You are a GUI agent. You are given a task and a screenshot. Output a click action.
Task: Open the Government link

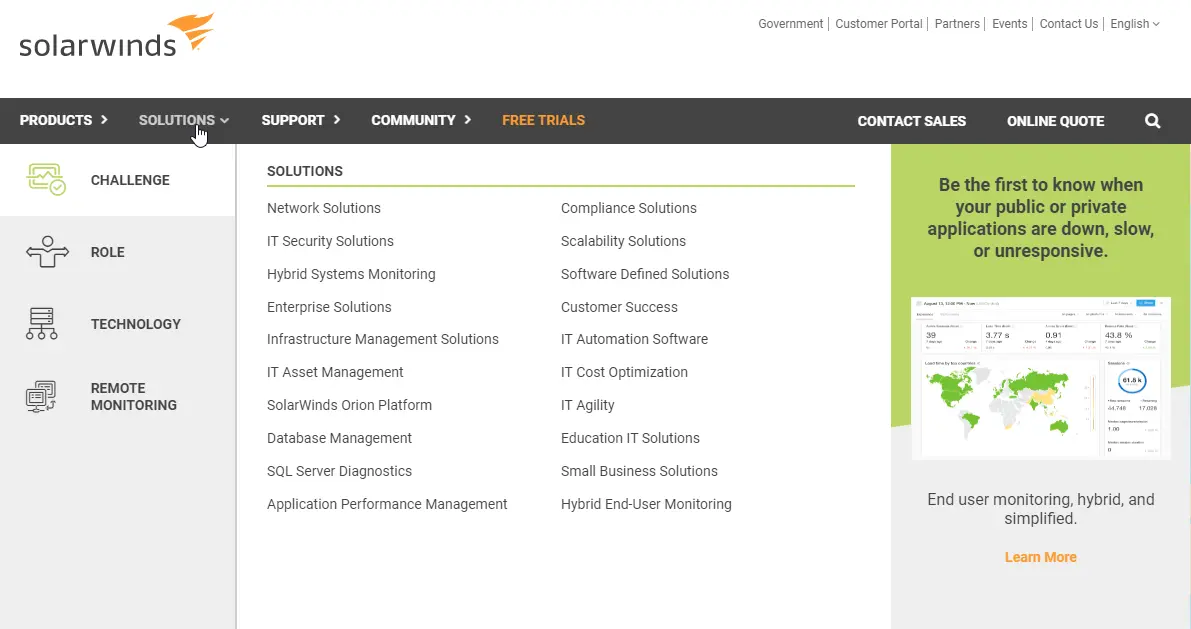[x=790, y=24]
